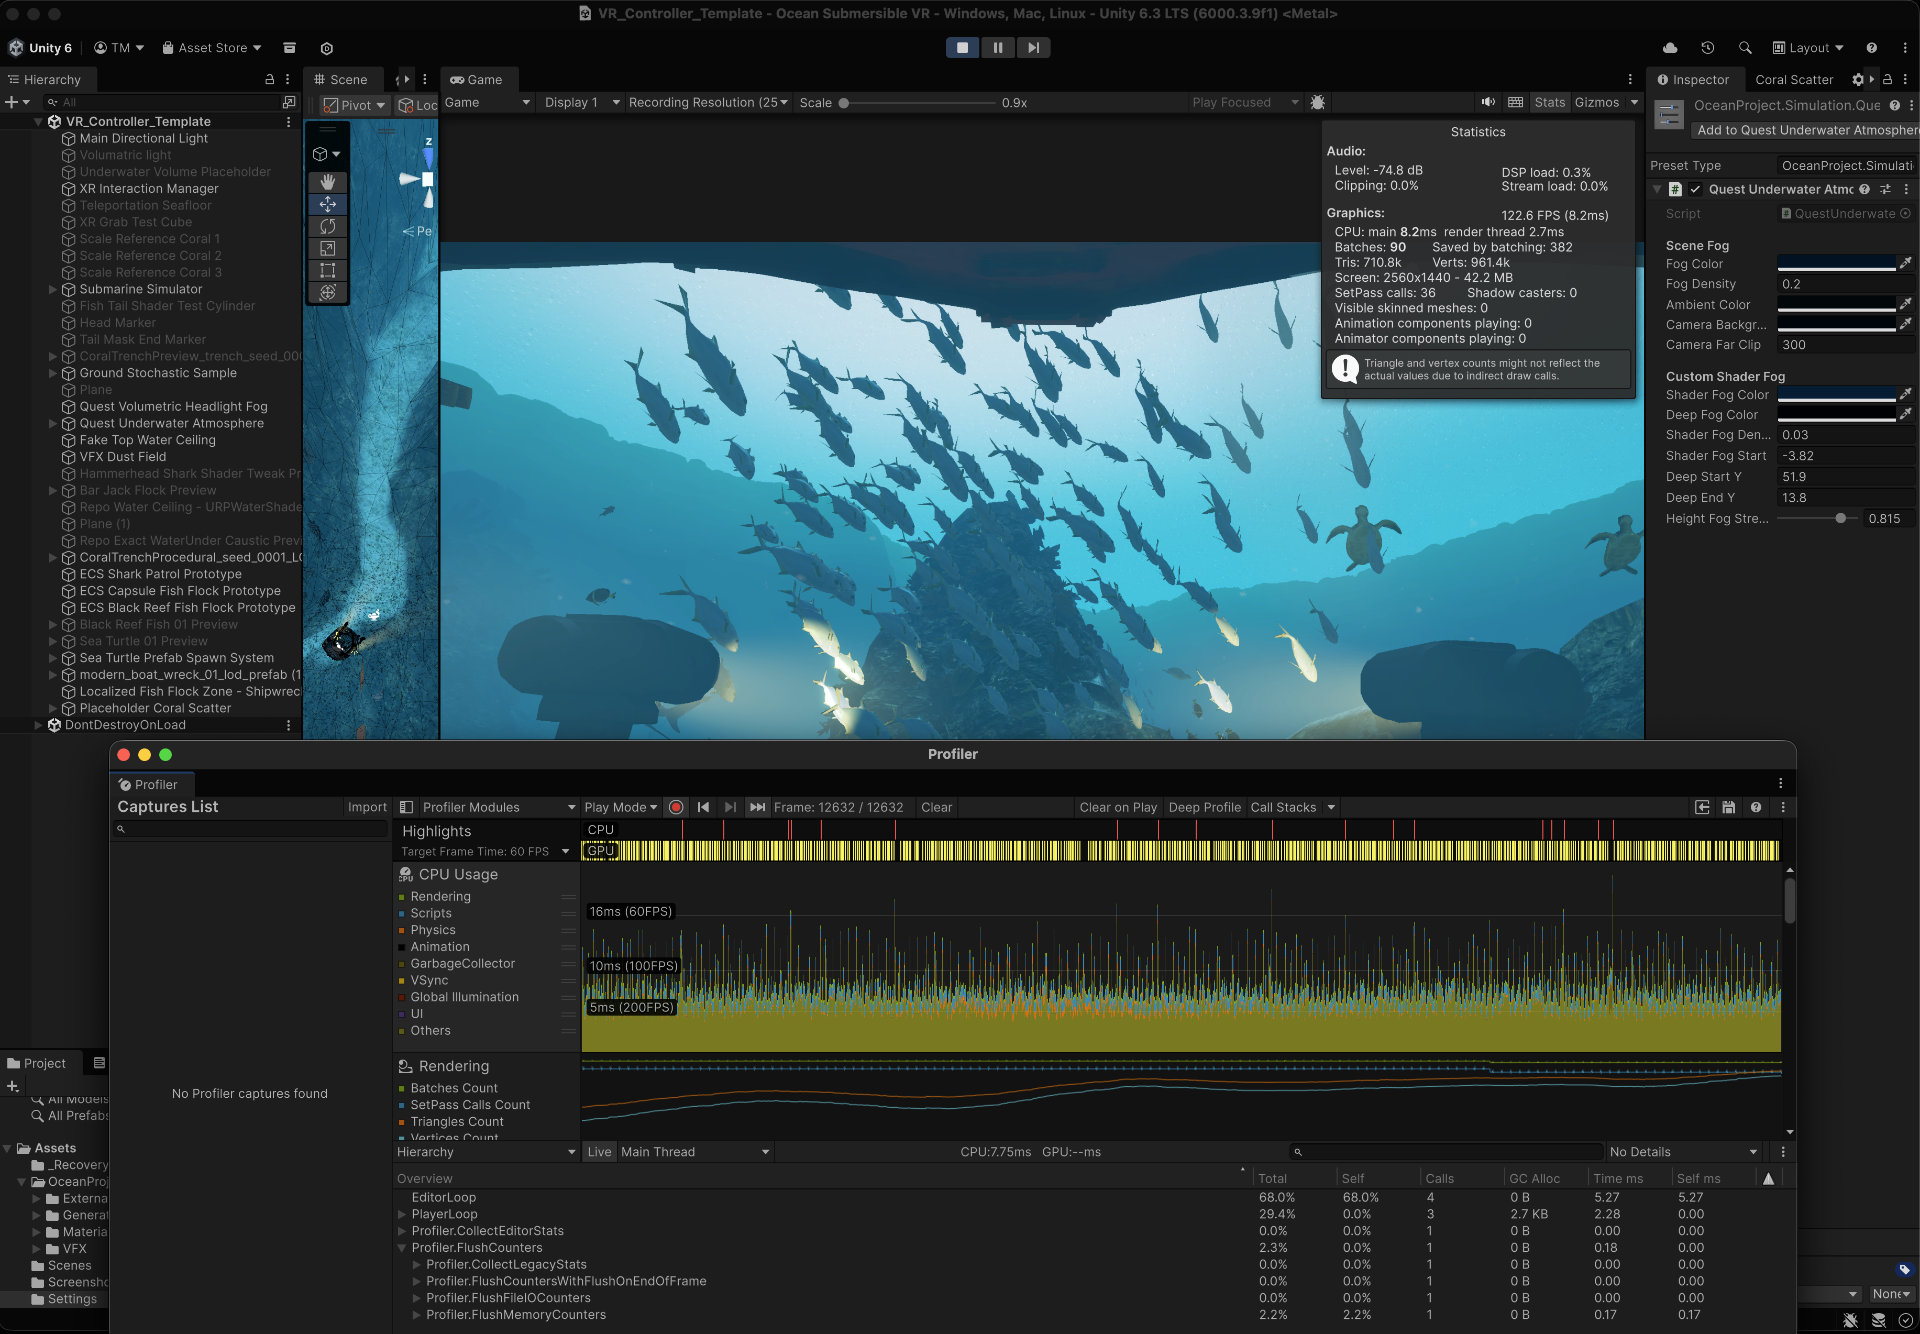Select the Transform tool in Scene toolbar

(327, 292)
